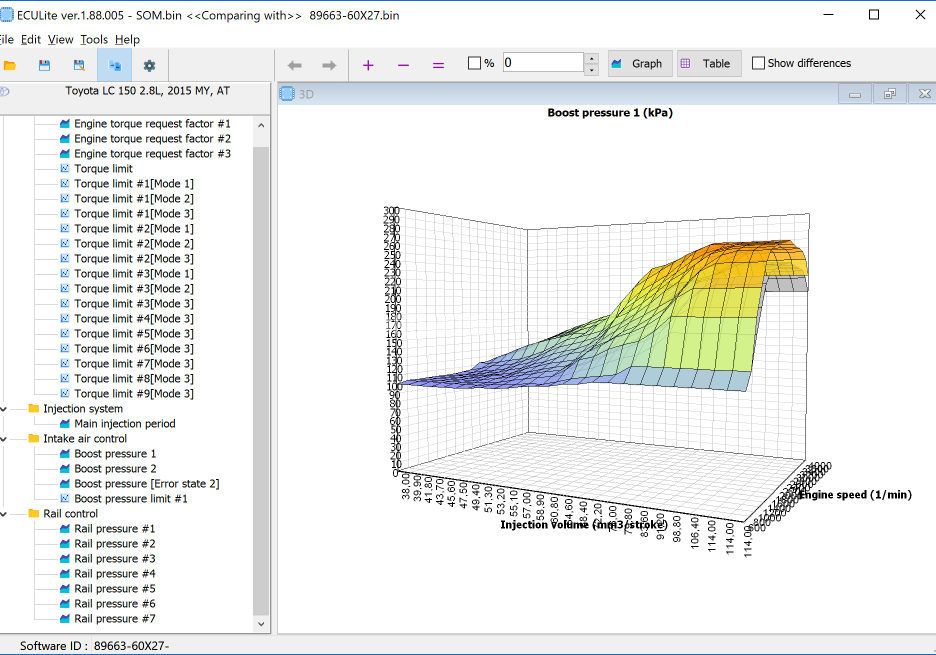Open the View menu
The height and width of the screenshot is (655, 936).
click(60, 39)
